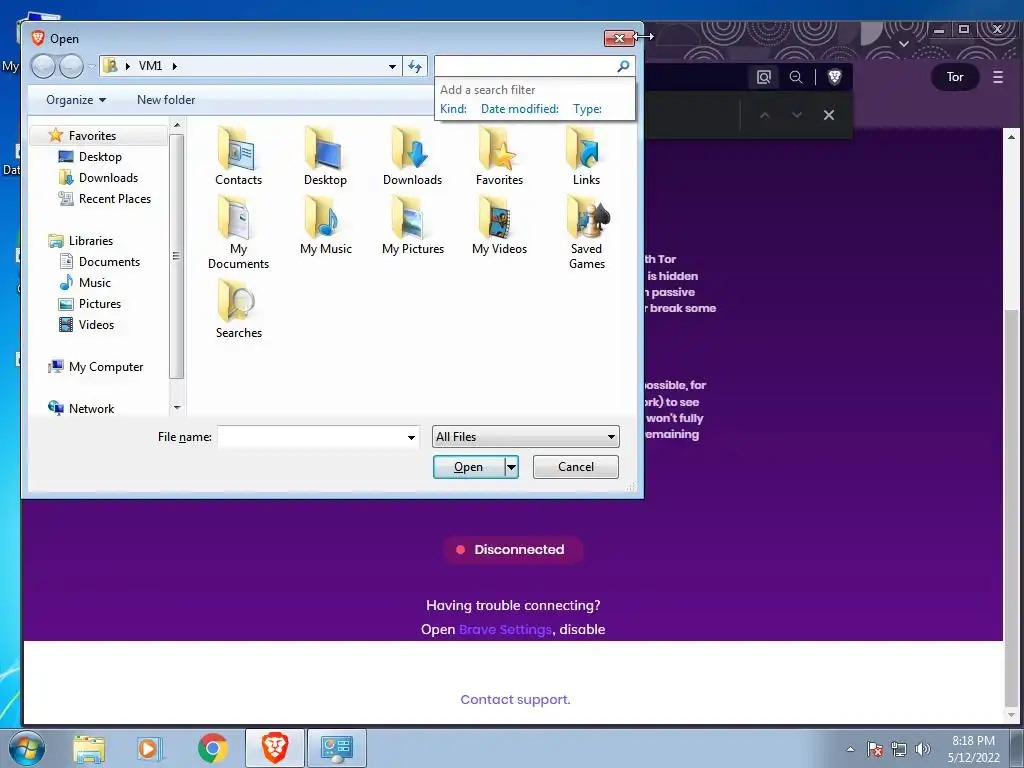Click the New folder button
Image resolution: width=1024 pixels, height=768 pixels.
point(166,100)
